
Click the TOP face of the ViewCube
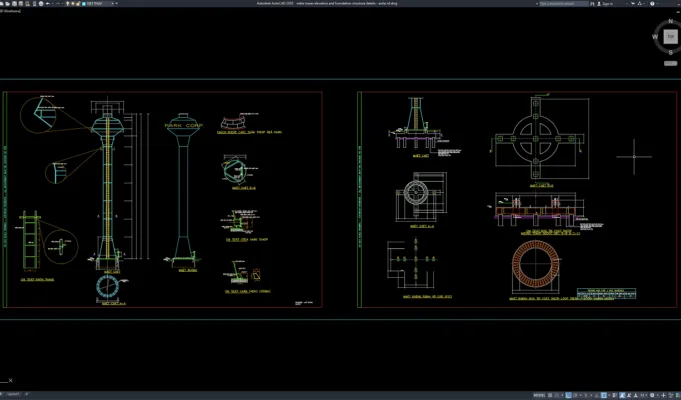click(x=670, y=36)
